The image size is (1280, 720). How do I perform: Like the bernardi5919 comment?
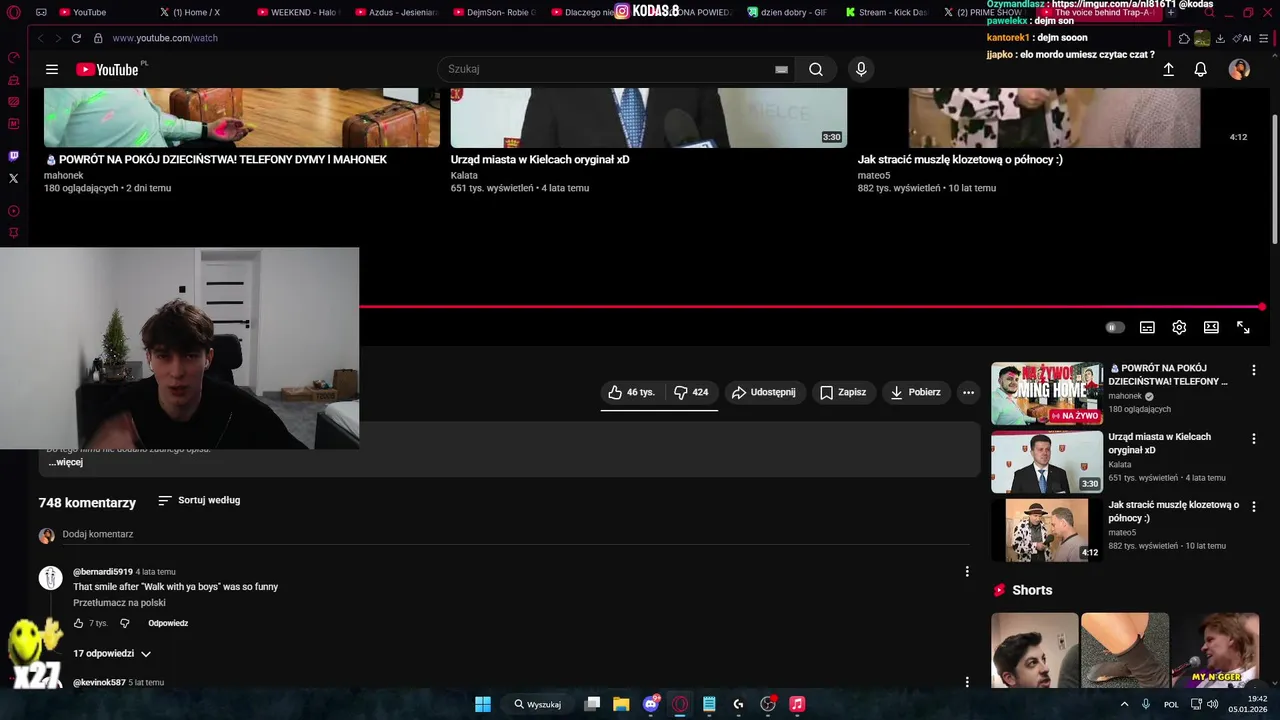pos(79,623)
